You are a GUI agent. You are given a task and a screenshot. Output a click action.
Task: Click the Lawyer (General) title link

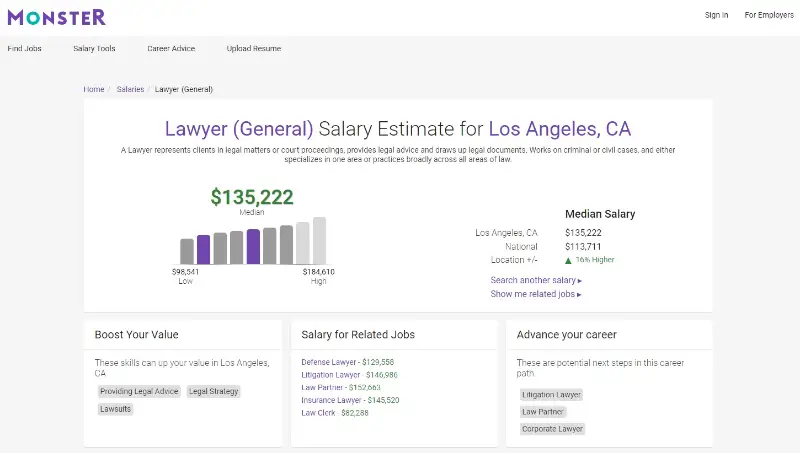pos(239,129)
